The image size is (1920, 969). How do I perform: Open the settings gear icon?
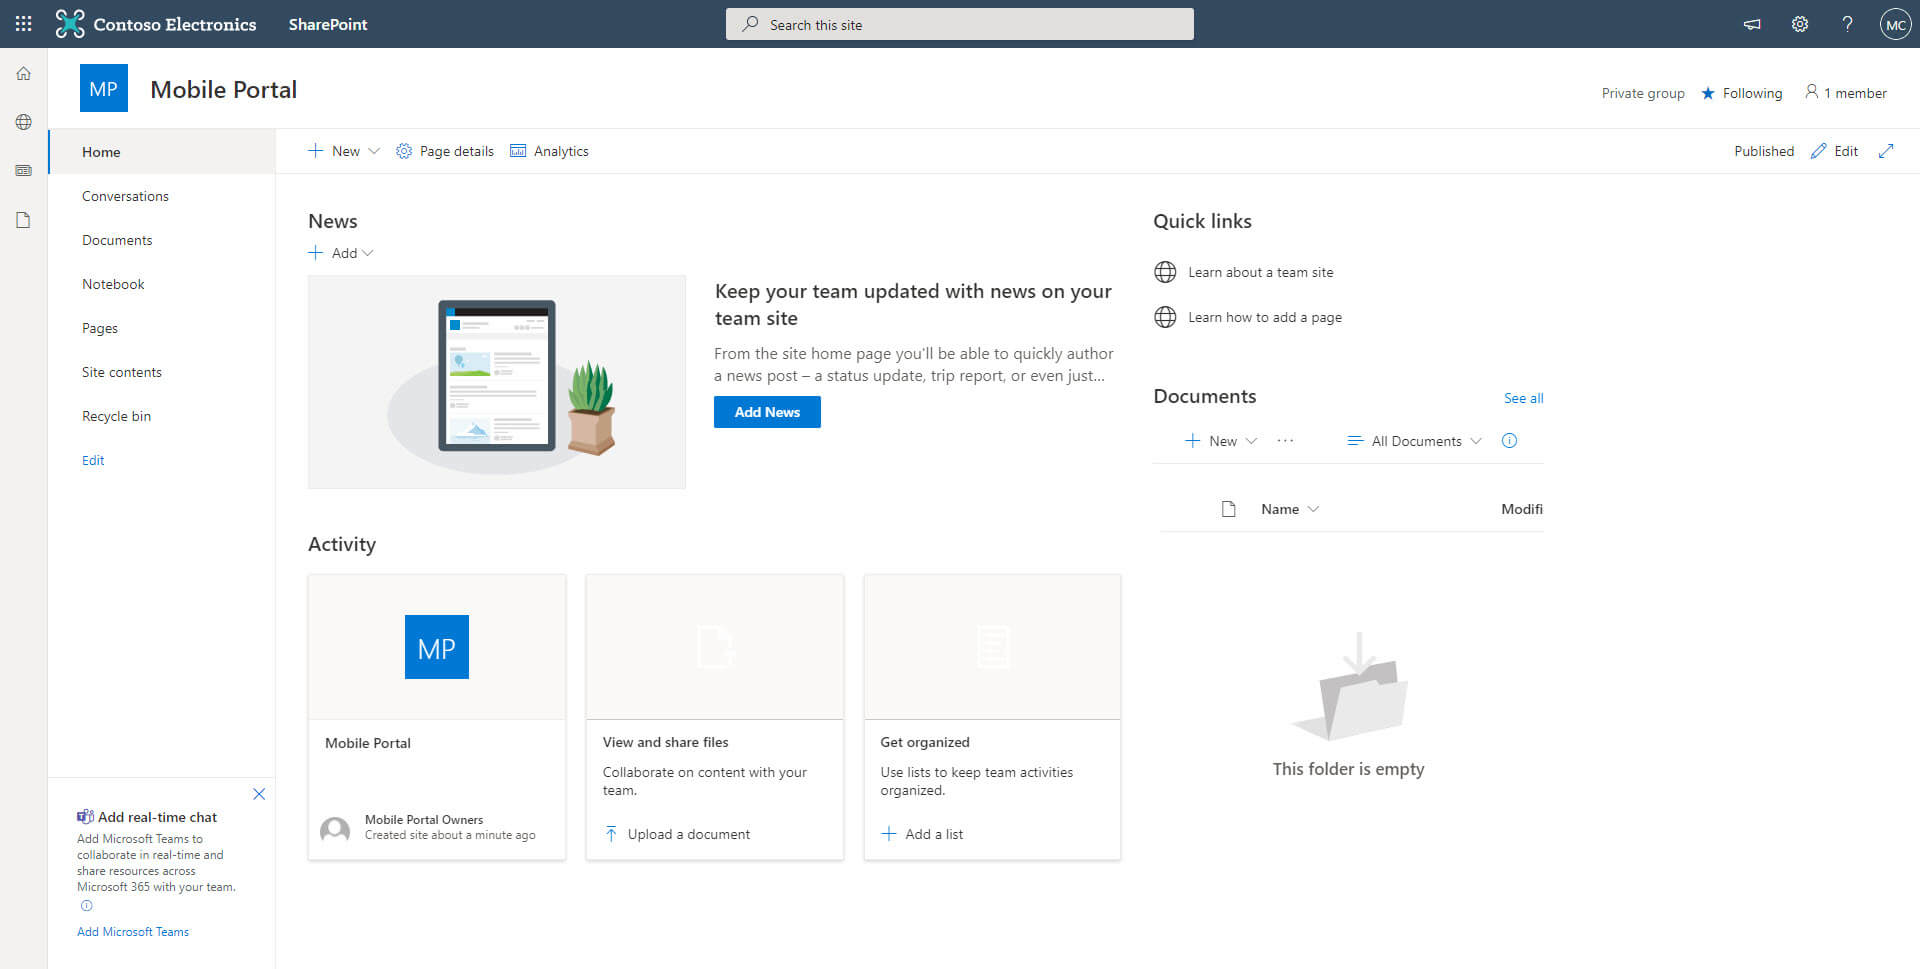[x=1800, y=24]
